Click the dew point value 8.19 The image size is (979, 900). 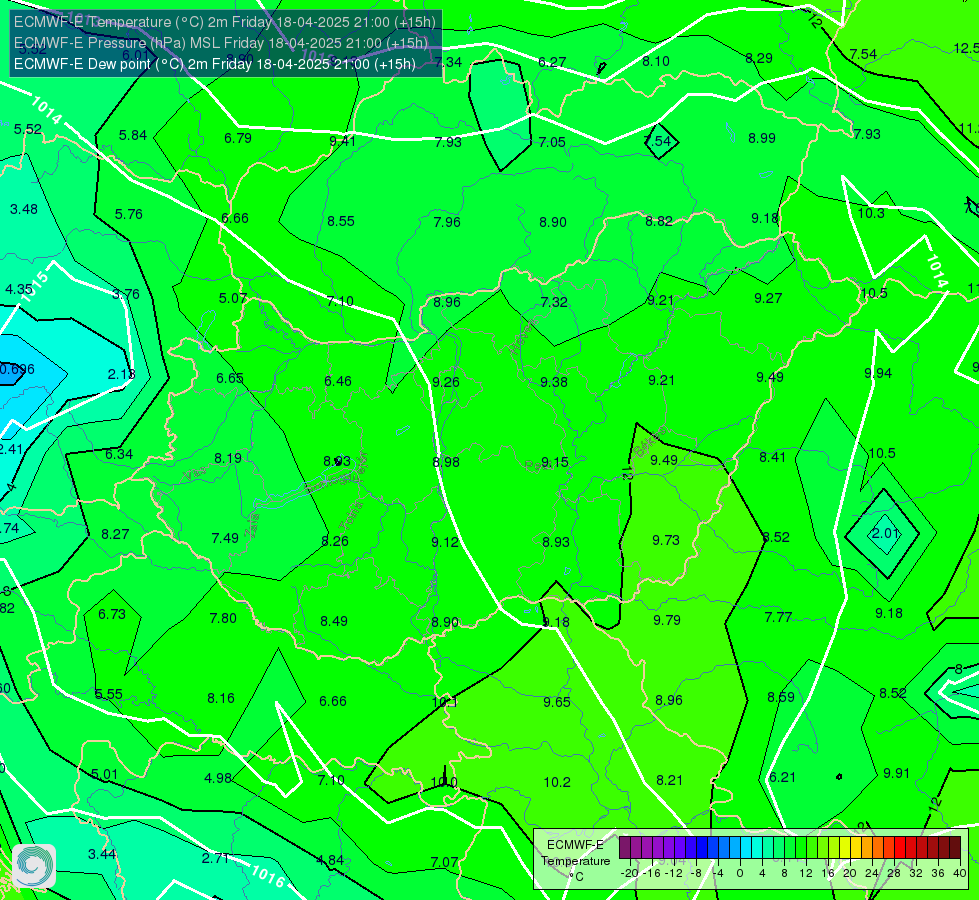tap(228, 458)
